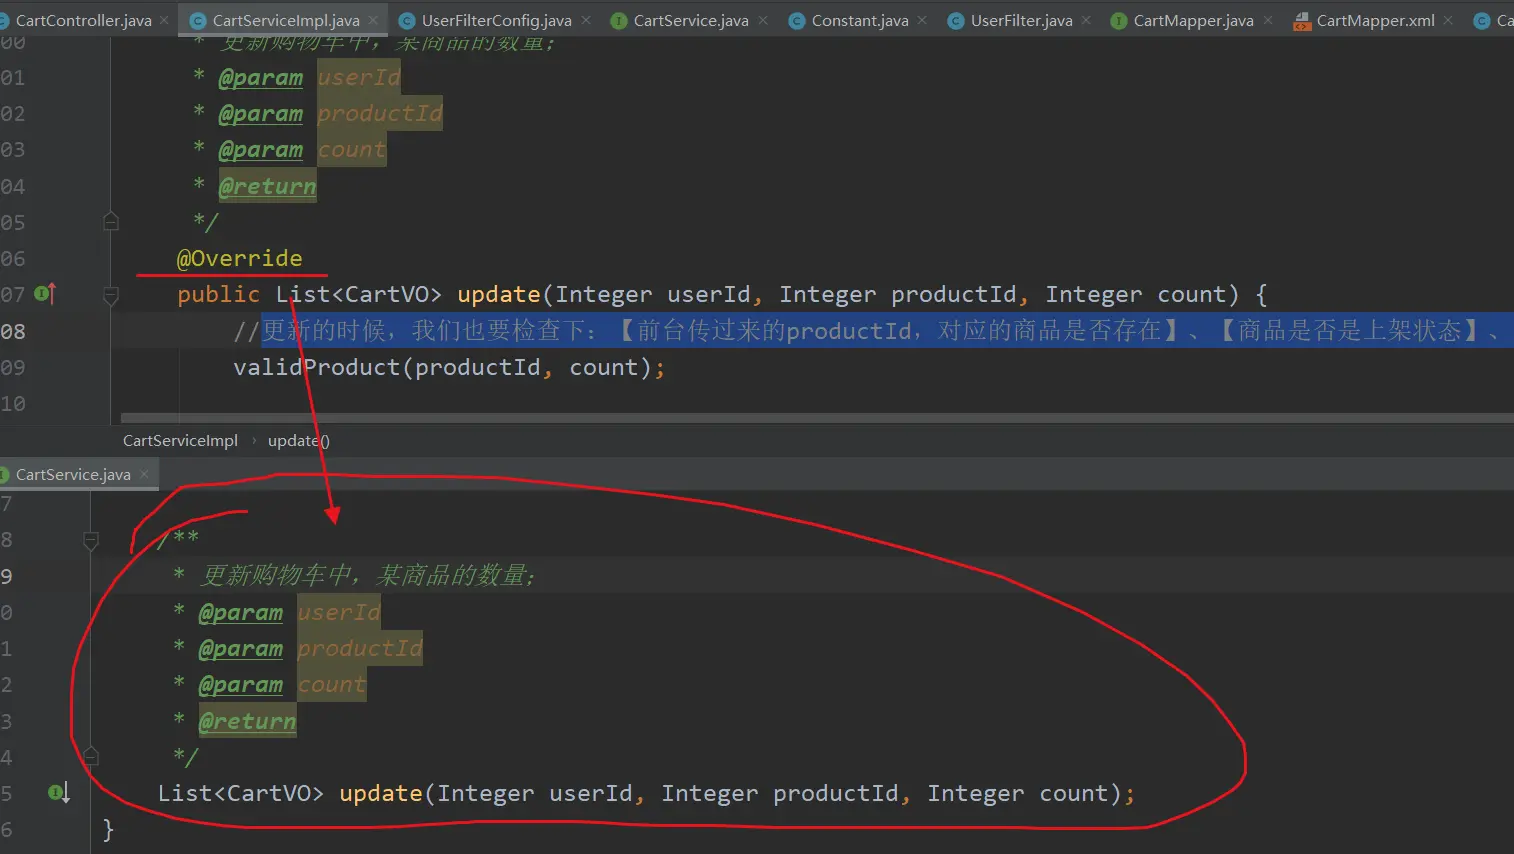
Task: Close the CartServiceImpl.java tab
Action: 373,20
